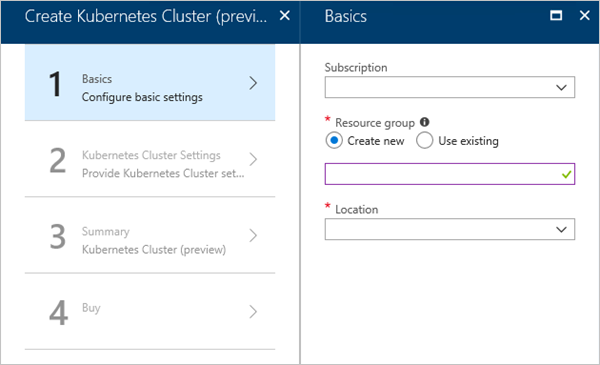Select the Use existing radio button
Image resolution: width=600 pixels, height=365 pixels.
(424, 140)
